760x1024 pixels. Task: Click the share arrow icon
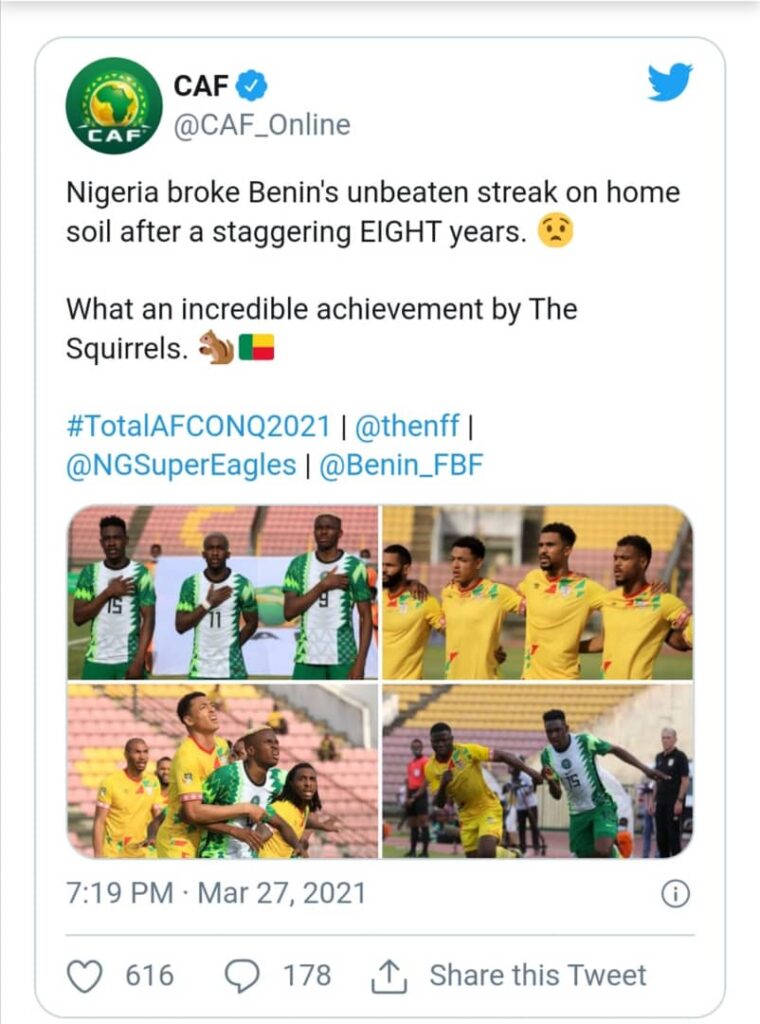[388, 975]
